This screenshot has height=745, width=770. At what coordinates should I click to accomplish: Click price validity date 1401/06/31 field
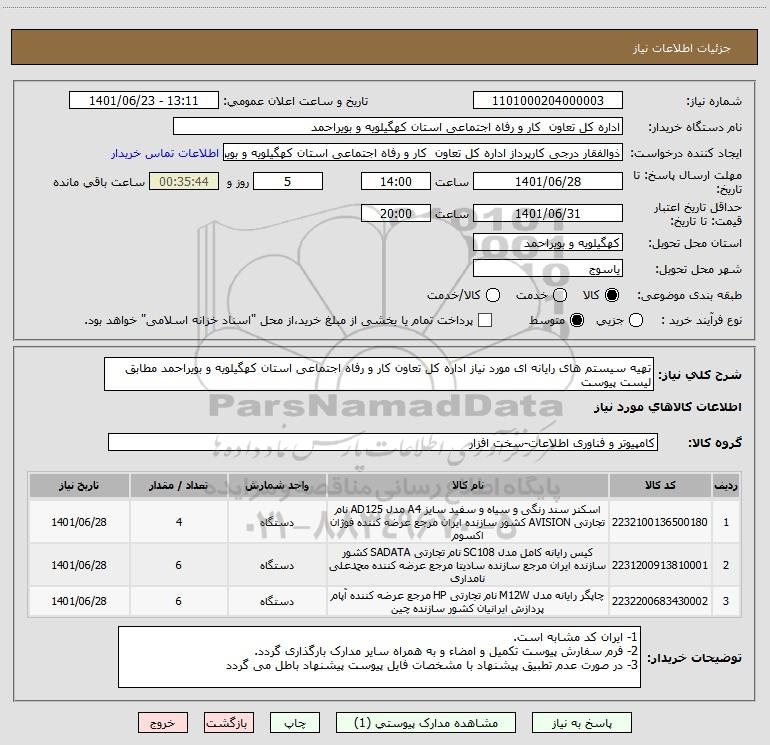548,213
